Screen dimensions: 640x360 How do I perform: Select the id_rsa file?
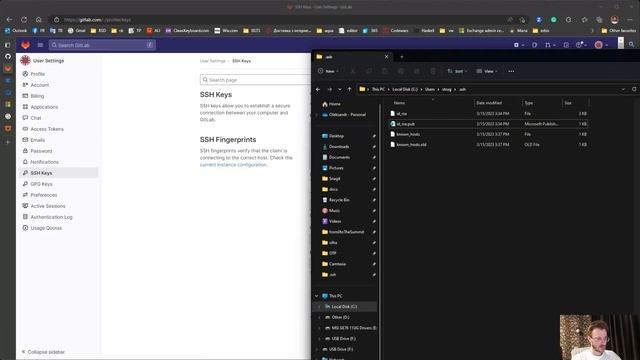click(488, 113)
